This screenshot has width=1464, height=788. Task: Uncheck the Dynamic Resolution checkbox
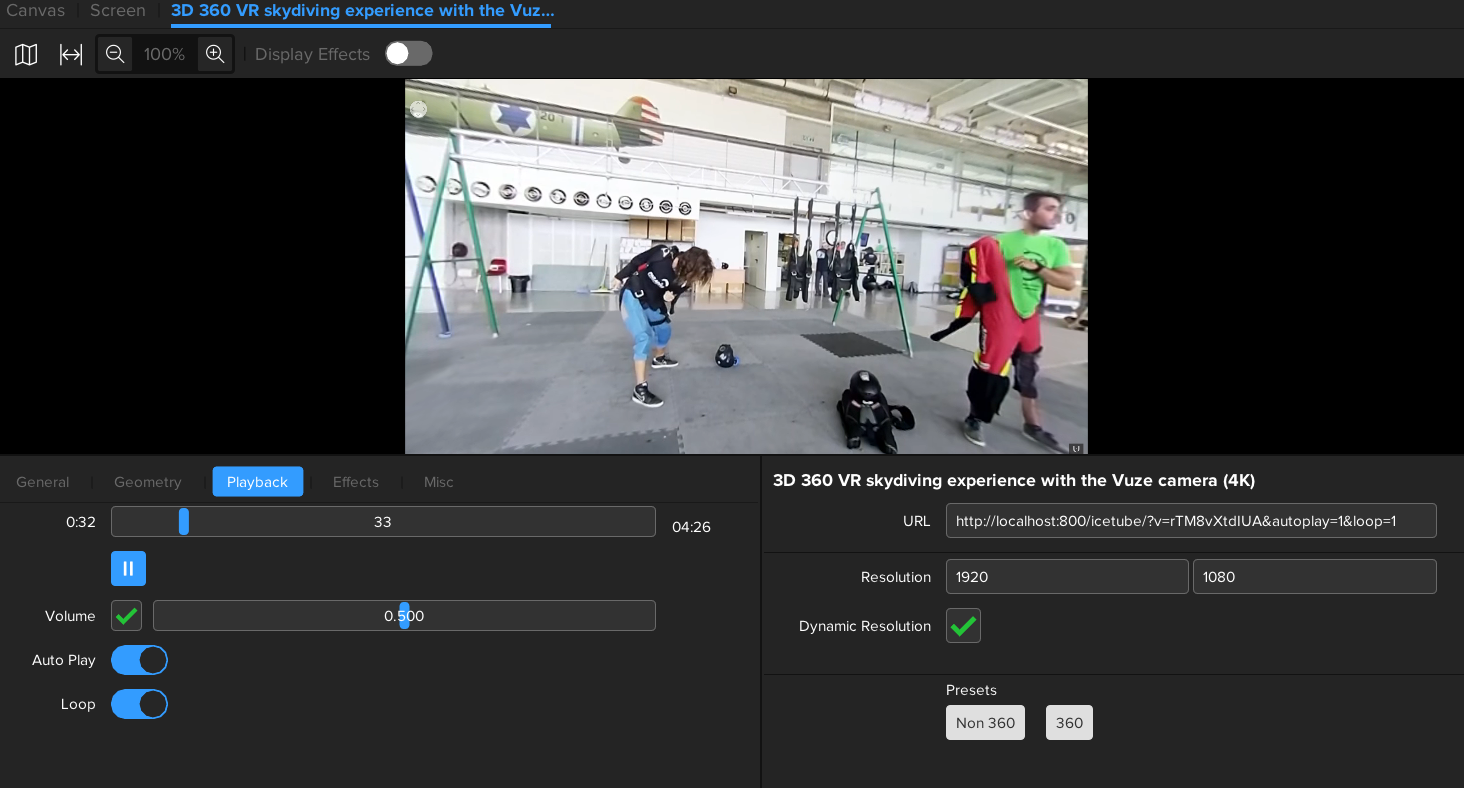(963, 626)
